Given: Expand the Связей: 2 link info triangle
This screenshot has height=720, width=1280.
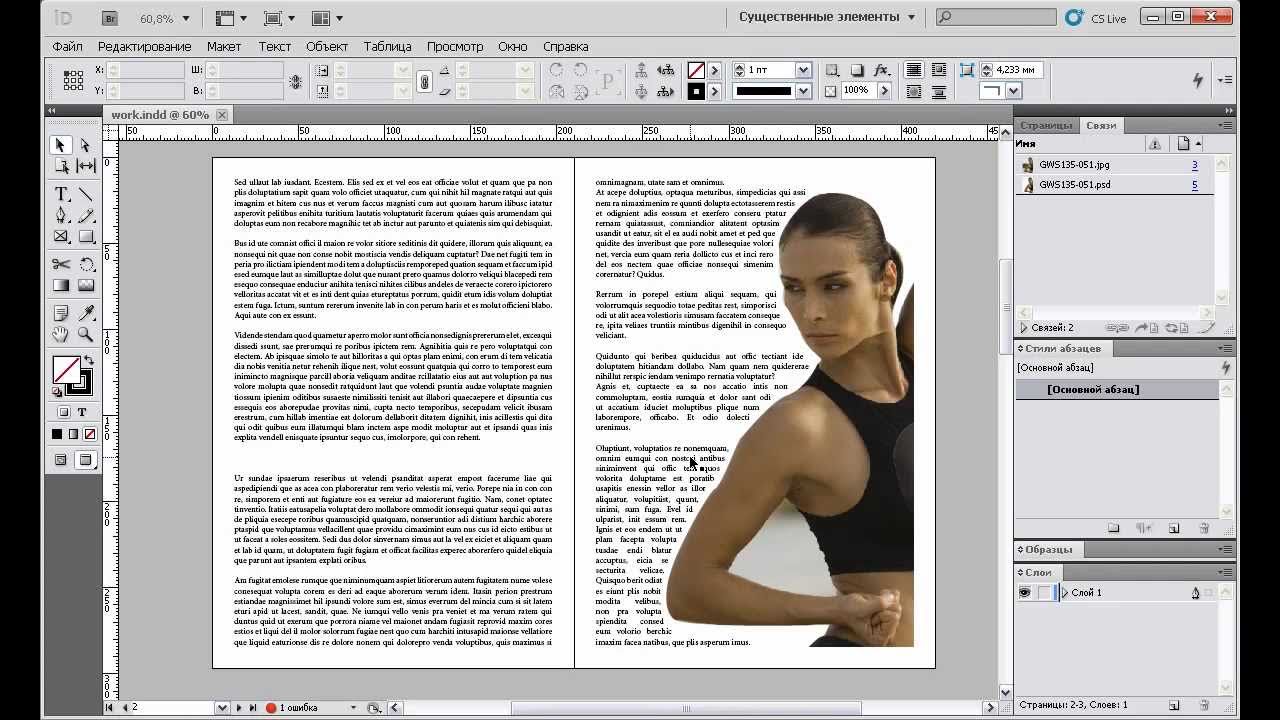Looking at the screenshot, I should 1024,328.
